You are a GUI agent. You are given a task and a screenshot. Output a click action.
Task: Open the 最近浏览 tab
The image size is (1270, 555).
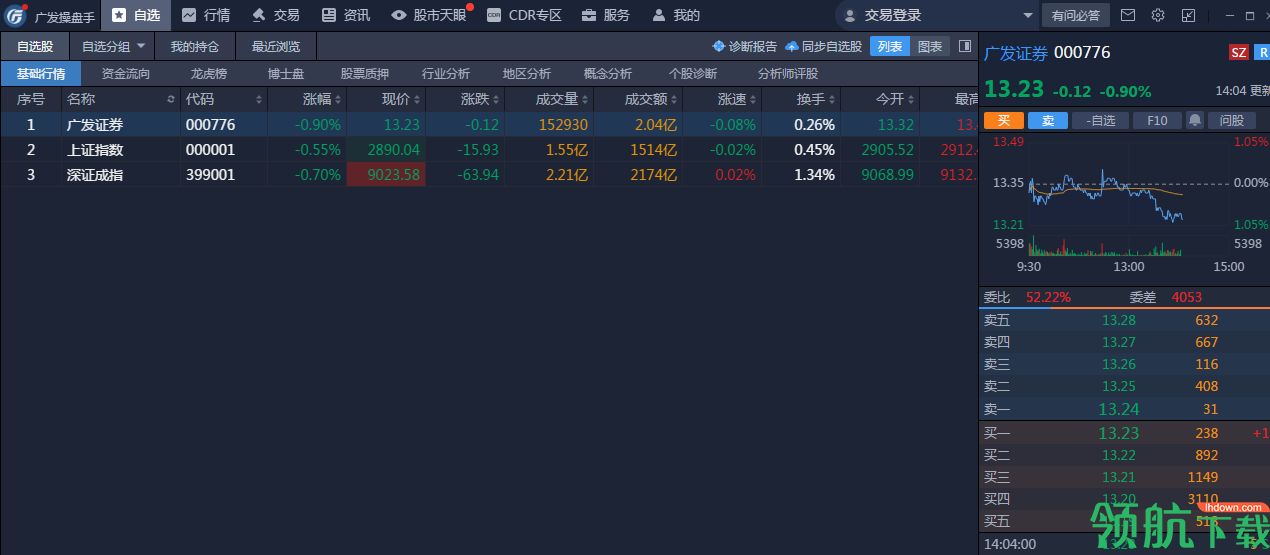coord(276,46)
